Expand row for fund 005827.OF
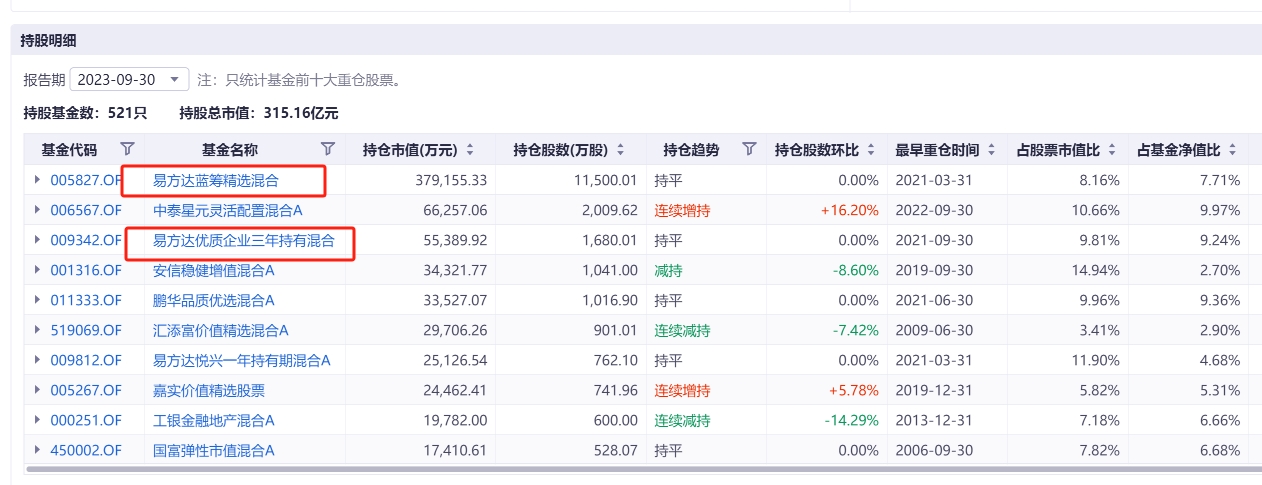 point(38,181)
